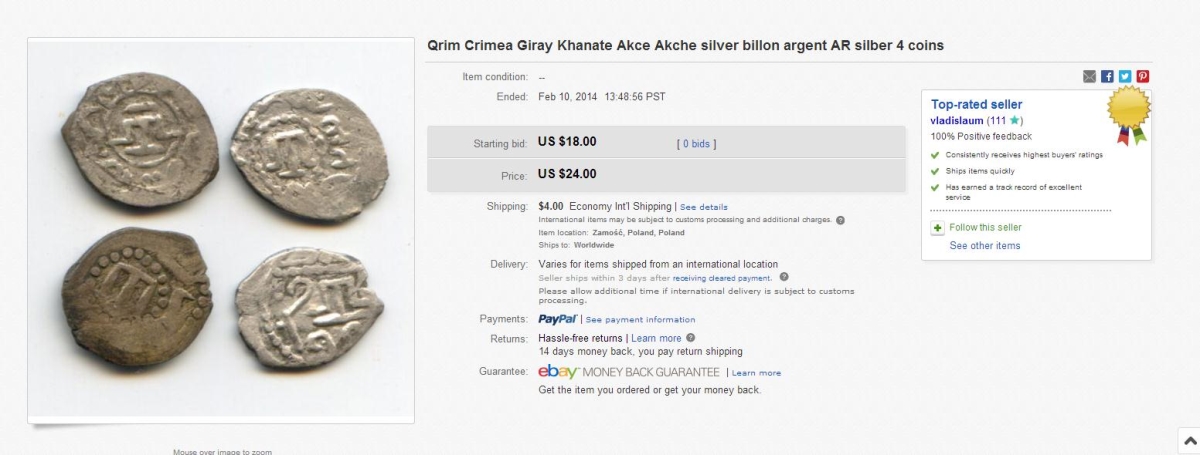Open Money Back Guarantee 'Learn more' link

coord(756,373)
